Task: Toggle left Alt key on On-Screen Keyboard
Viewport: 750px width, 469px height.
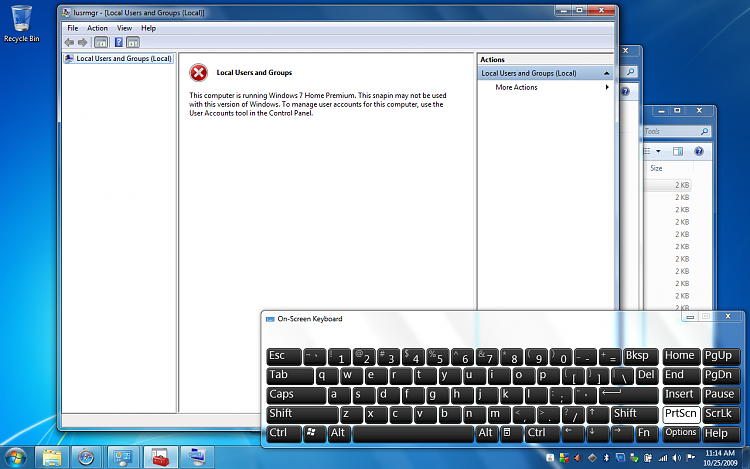Action: pos(339,433)
